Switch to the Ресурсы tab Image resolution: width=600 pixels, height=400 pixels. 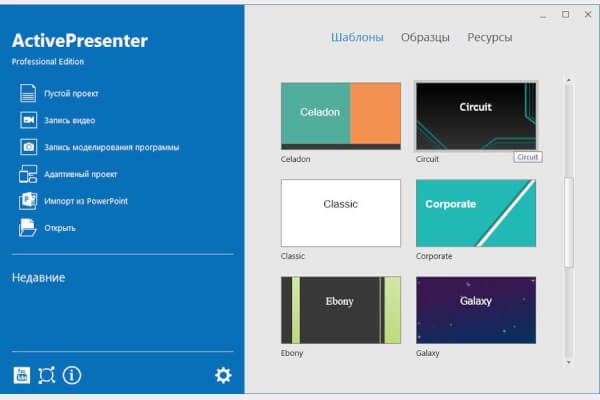tap(489, 38)
